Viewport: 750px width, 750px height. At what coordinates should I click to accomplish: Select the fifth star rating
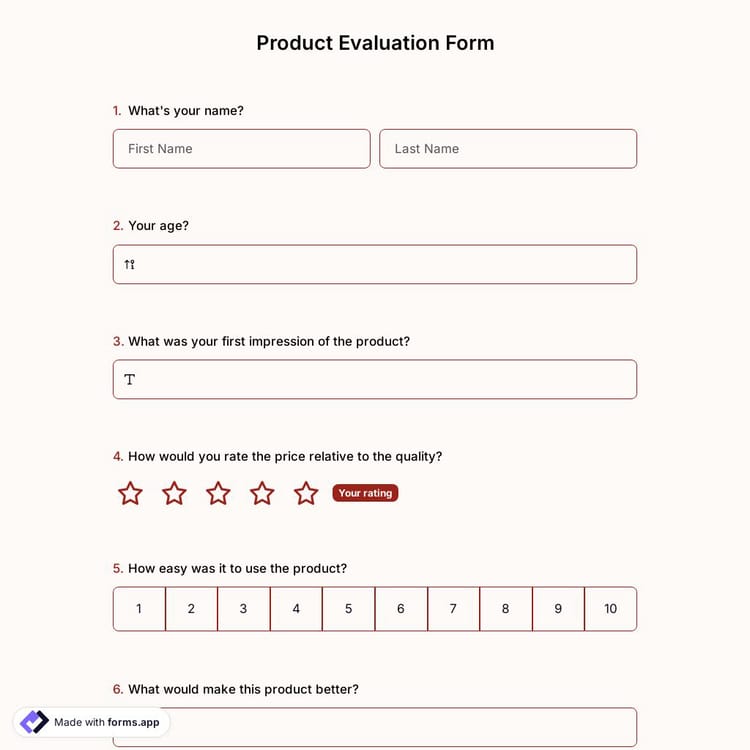coord(306,493)
